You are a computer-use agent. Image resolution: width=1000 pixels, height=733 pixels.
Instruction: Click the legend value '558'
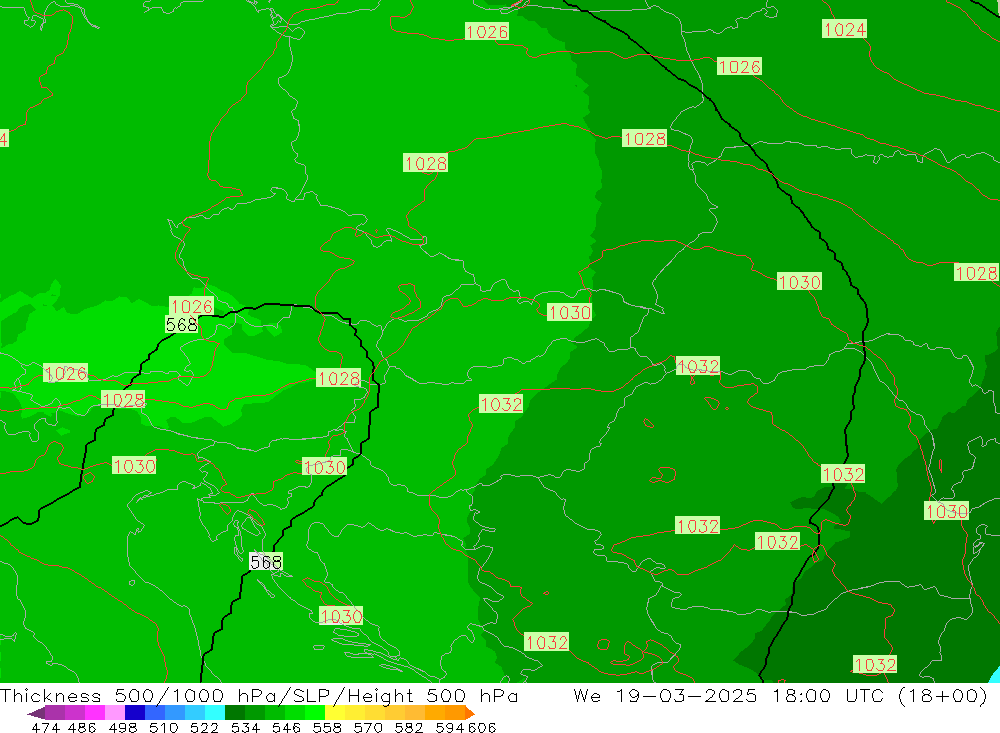[x=327, y=727]
